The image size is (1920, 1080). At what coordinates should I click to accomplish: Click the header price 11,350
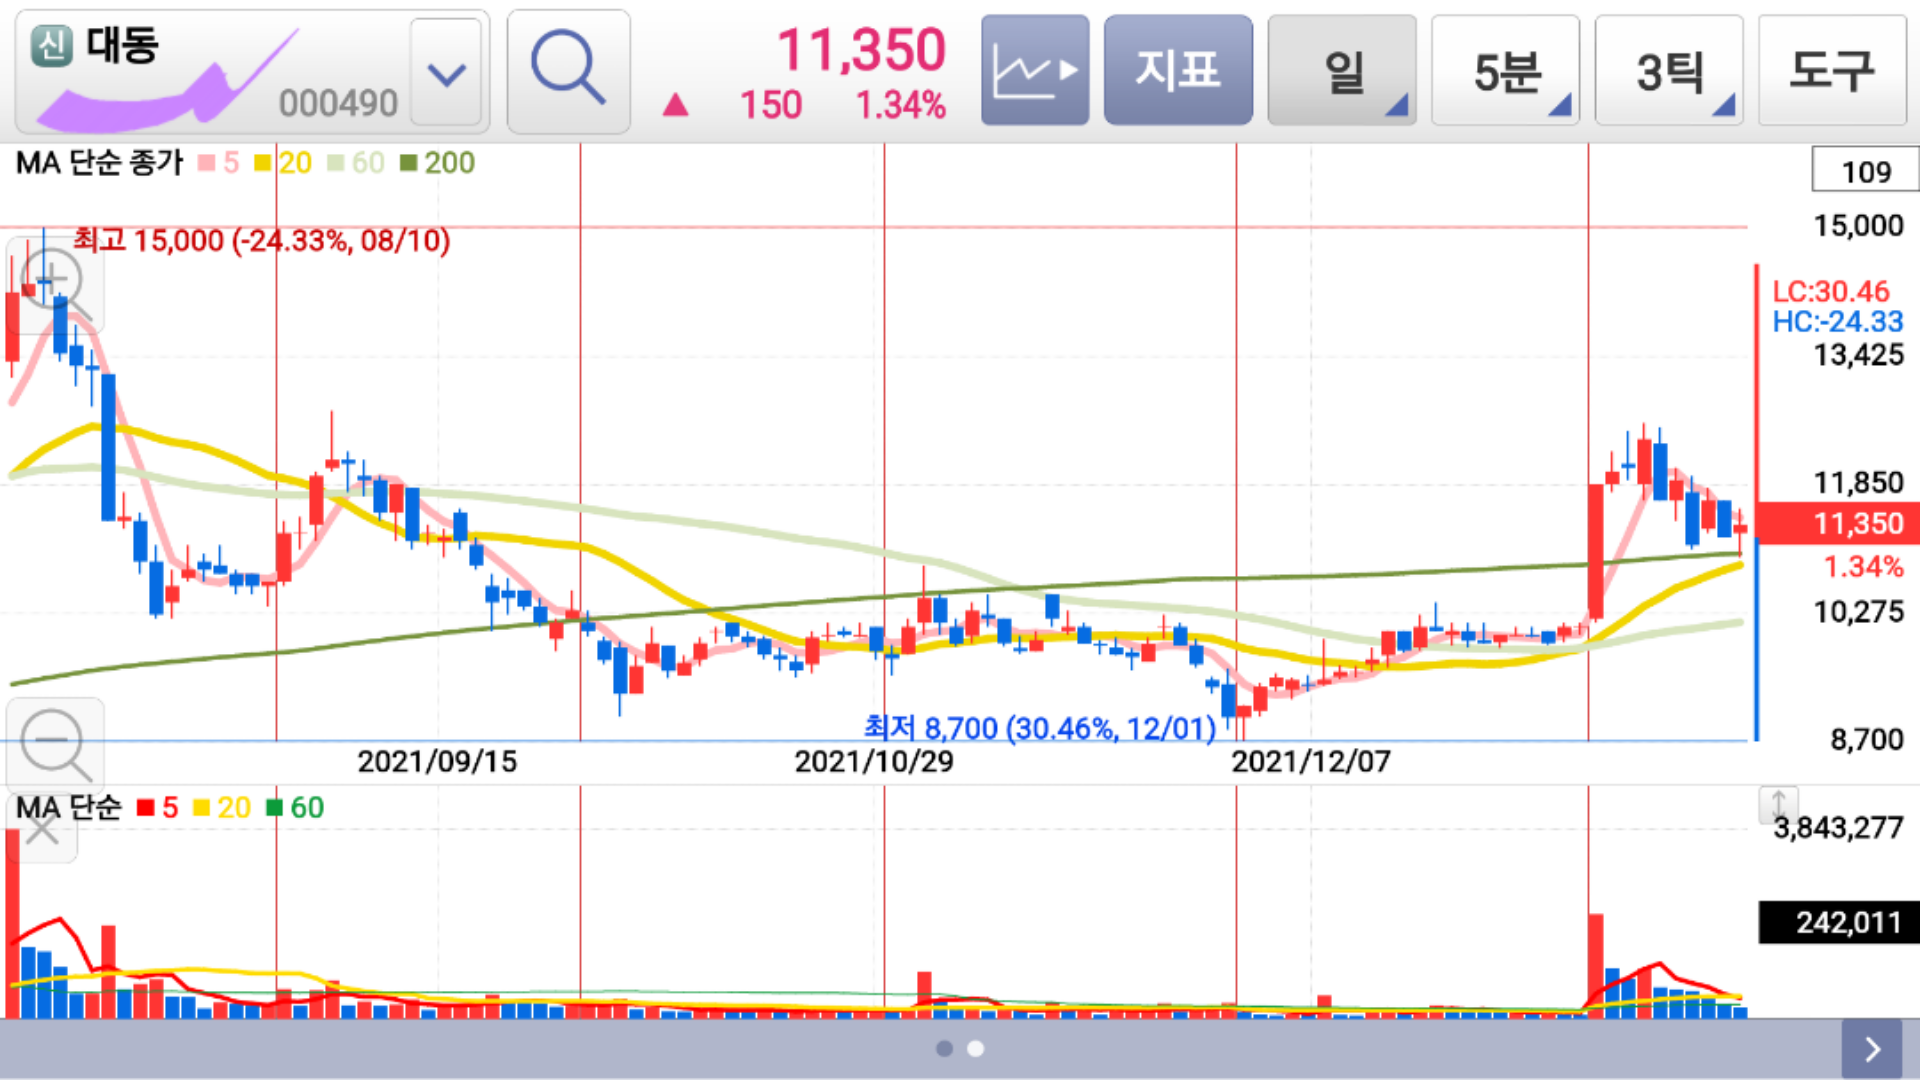pyautogui.click(x=861, y=50)
